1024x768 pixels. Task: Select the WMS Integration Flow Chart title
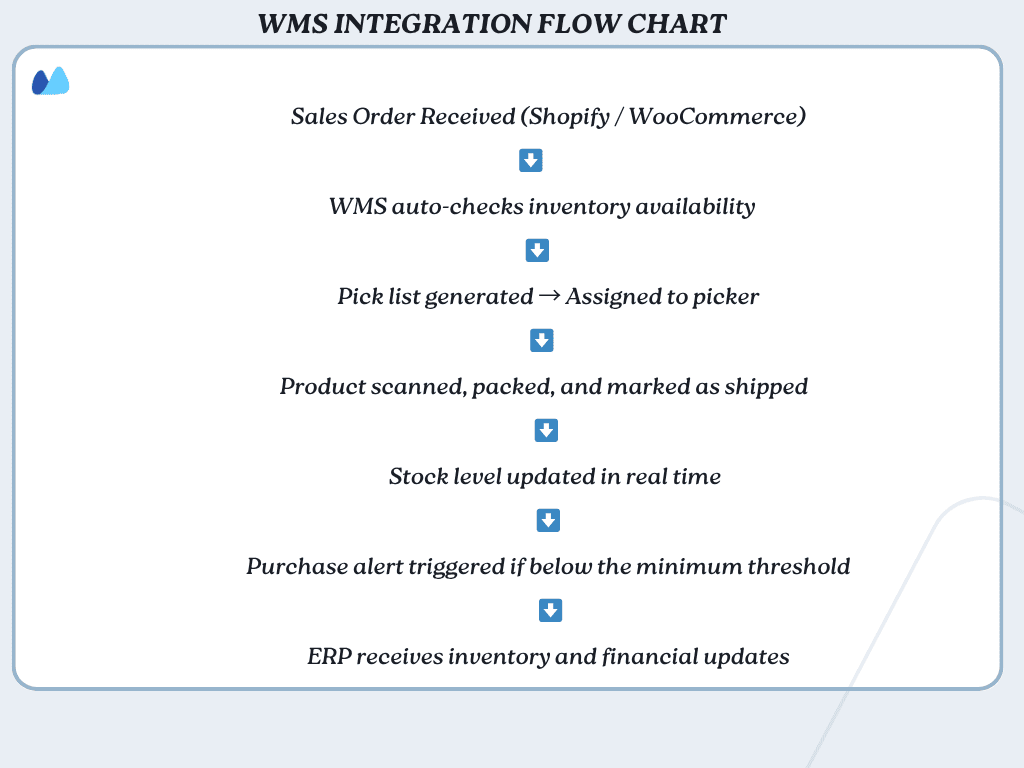click(x=492, y=24)
